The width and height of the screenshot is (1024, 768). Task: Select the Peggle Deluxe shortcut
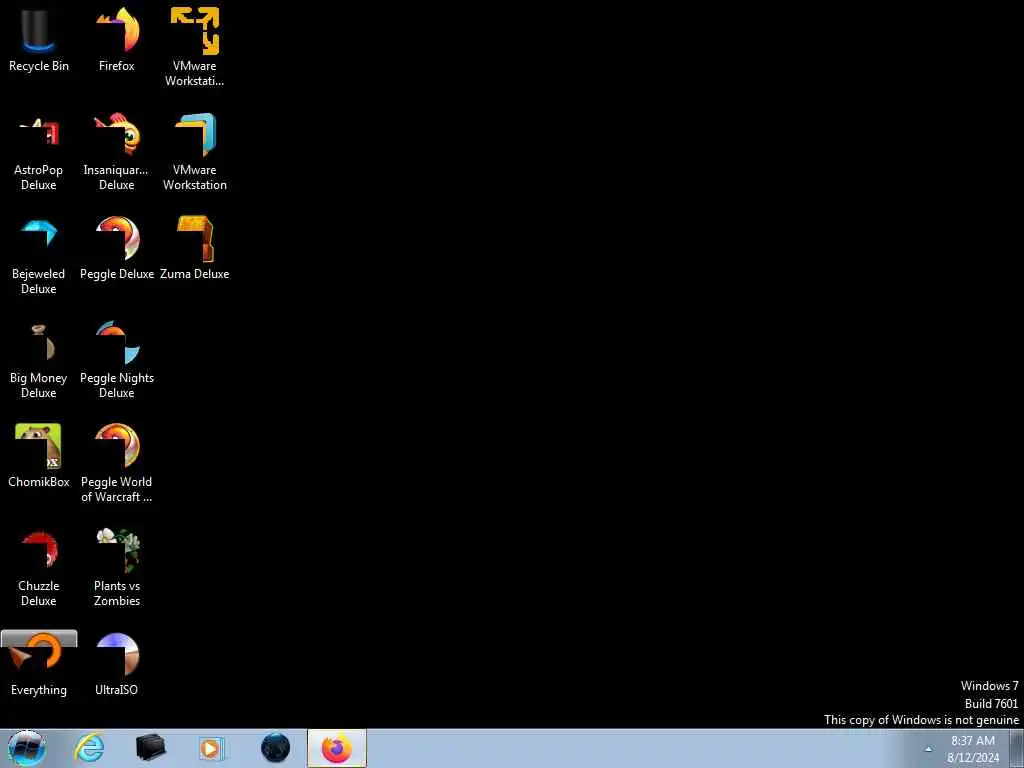coord(117,248)
